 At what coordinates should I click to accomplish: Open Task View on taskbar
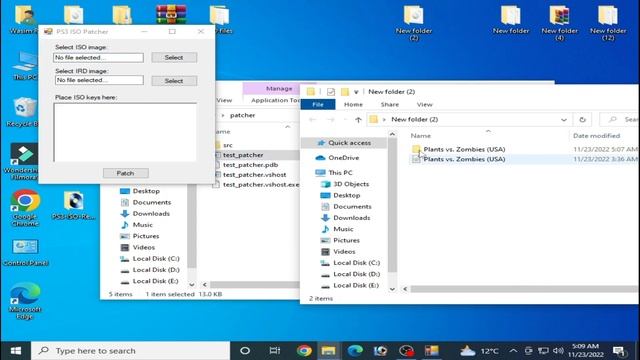click(275, 351)
